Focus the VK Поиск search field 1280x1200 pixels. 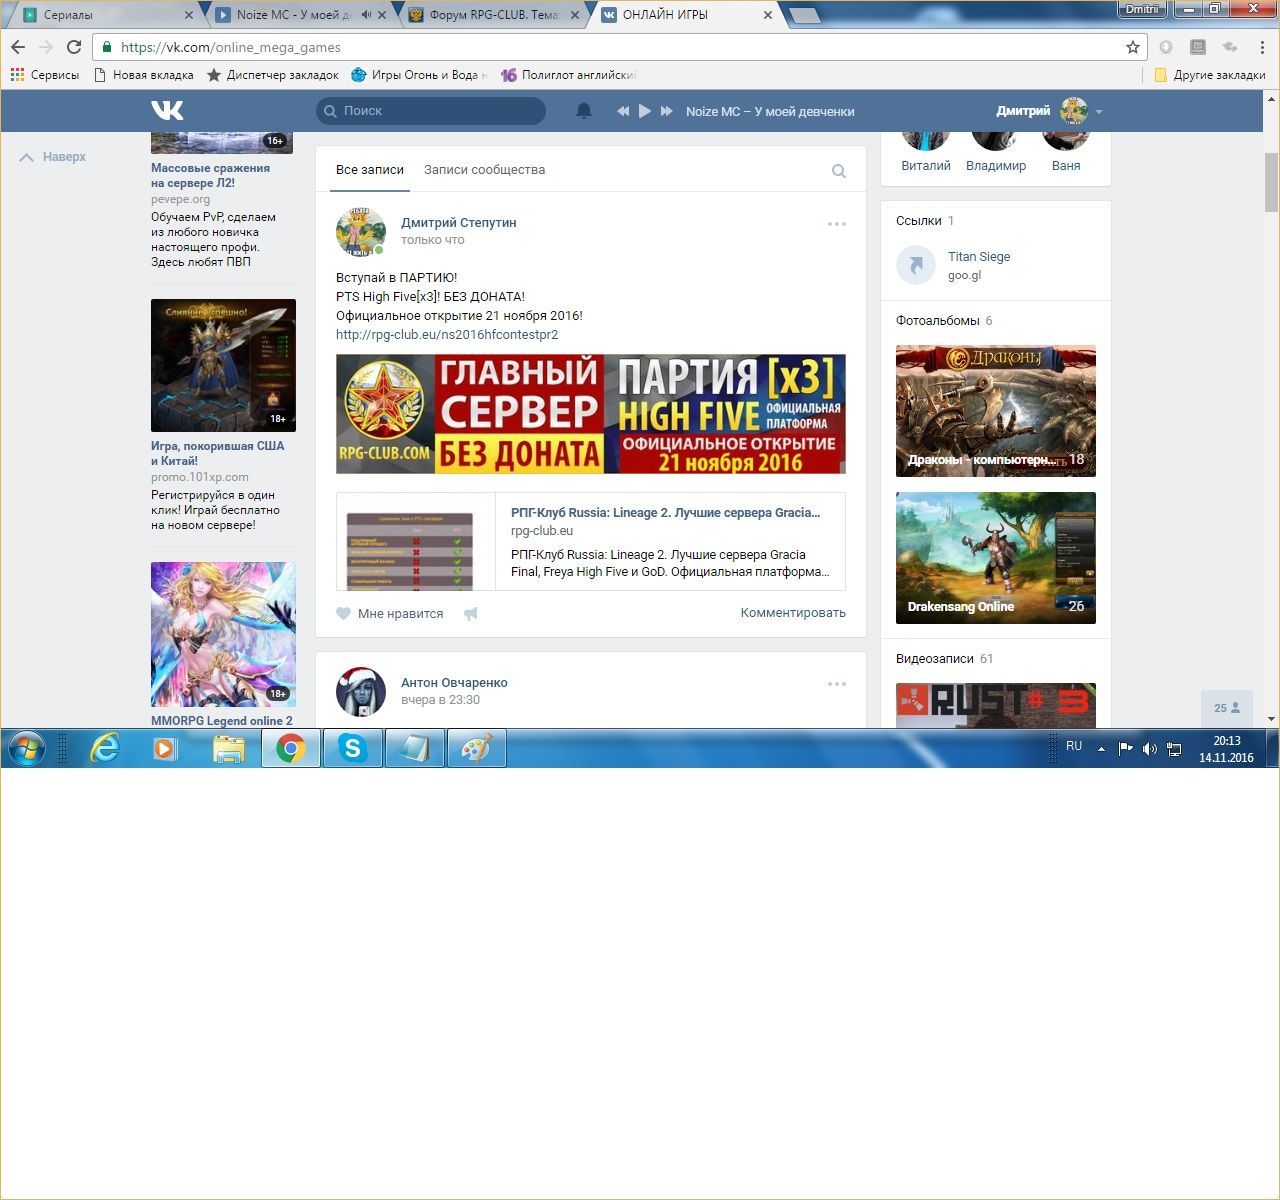[431, 111]
